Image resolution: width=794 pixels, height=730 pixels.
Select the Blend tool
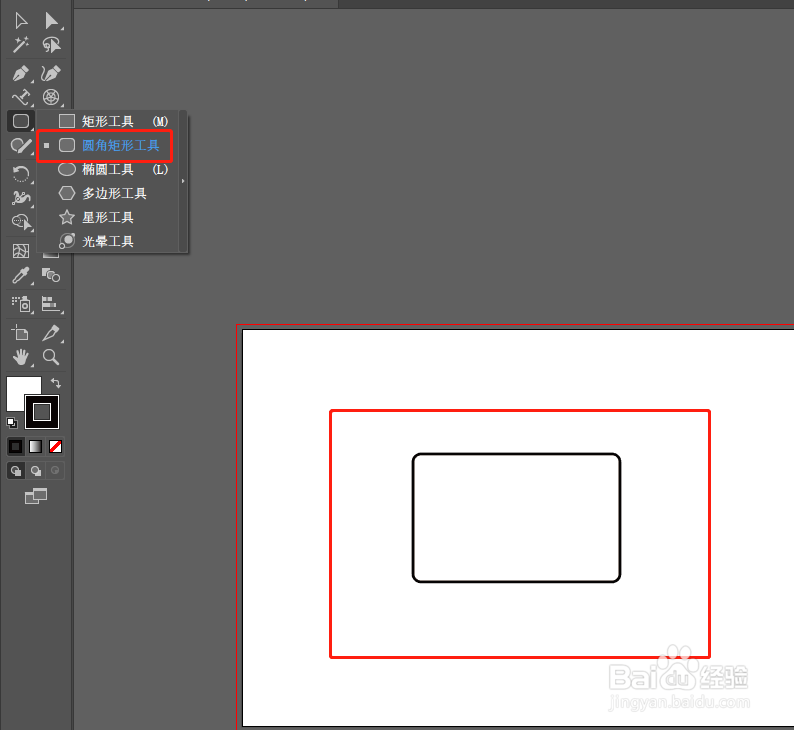(x=51, y=275)
